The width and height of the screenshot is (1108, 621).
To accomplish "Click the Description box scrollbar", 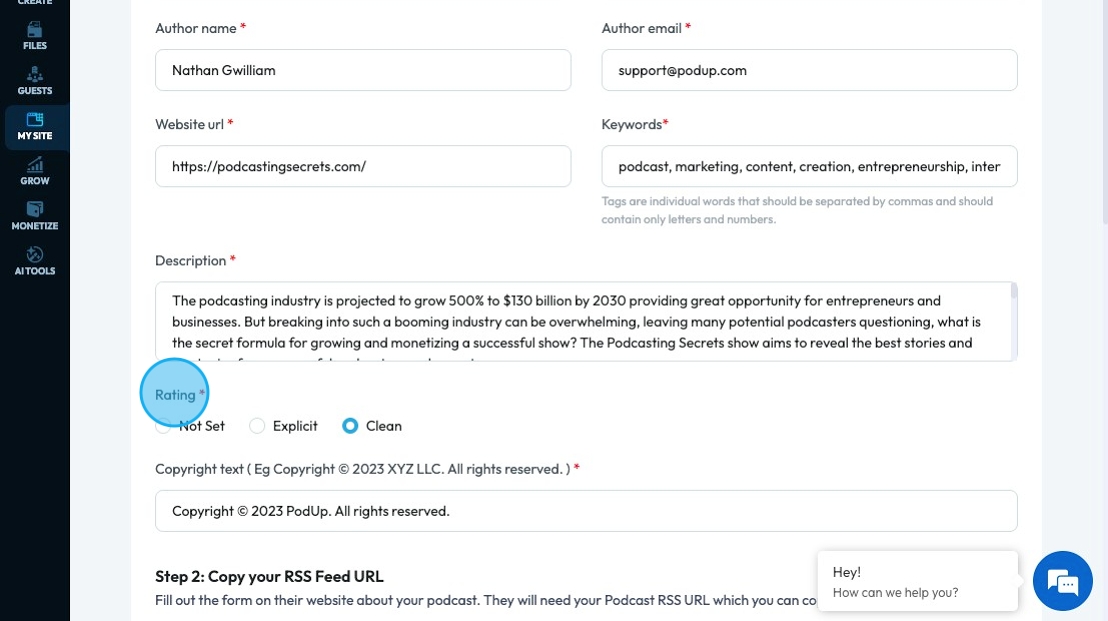I will [x=1014, y=292].
